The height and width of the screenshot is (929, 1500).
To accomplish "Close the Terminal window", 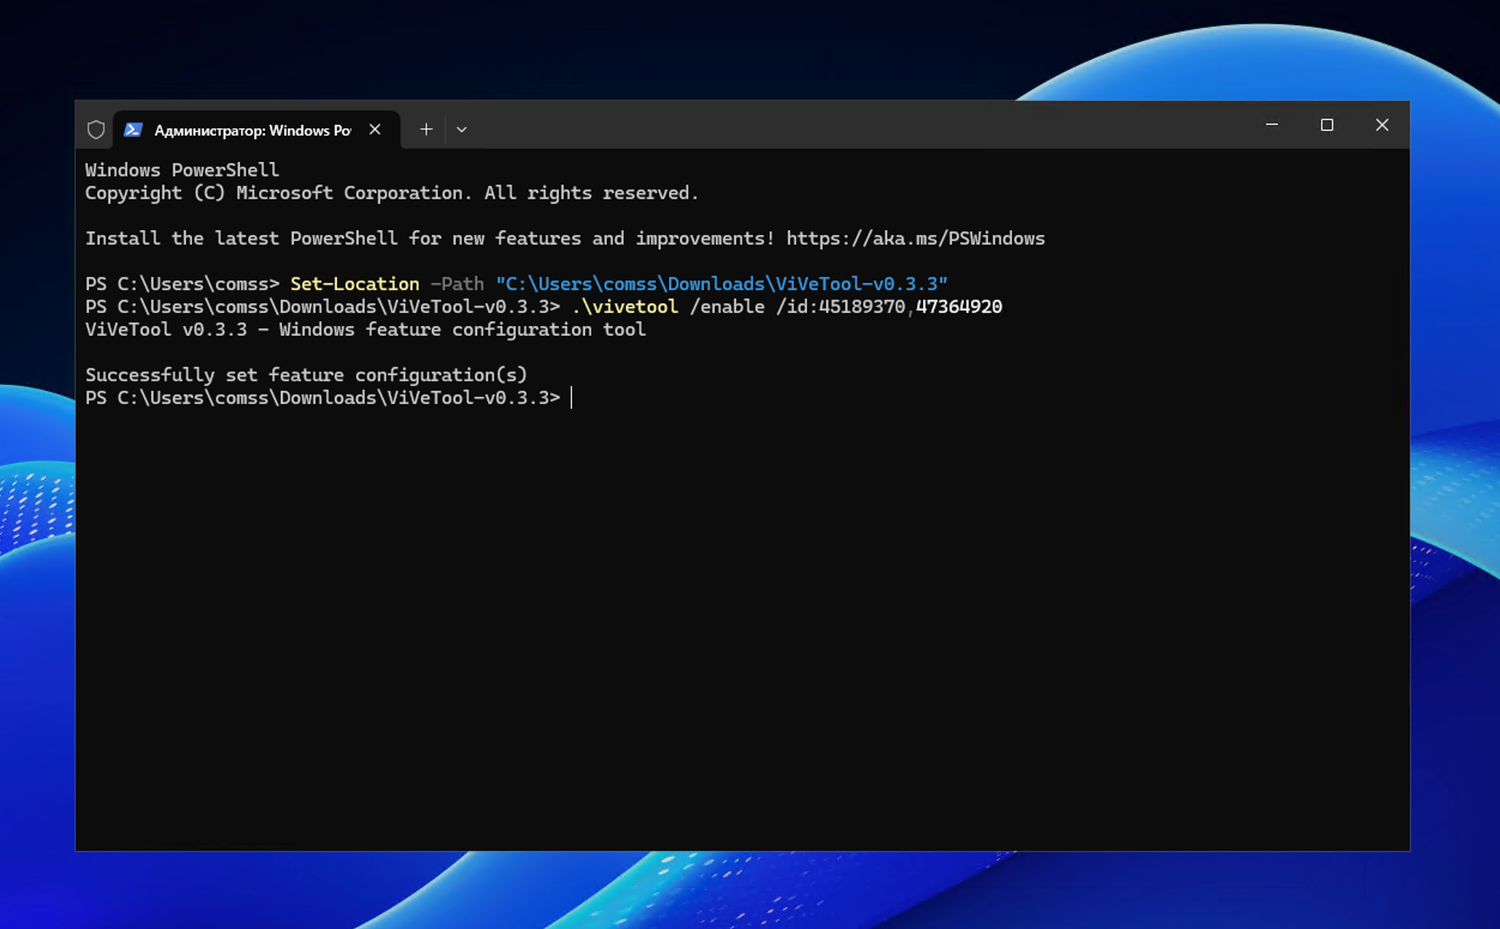I will pyautogui.click(x=1382, y=125).
